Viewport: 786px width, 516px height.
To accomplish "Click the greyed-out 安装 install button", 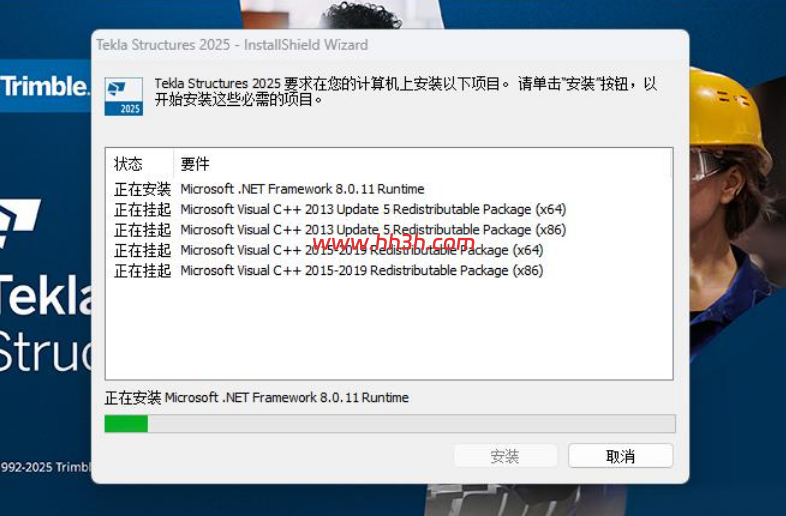I will 505,456.
